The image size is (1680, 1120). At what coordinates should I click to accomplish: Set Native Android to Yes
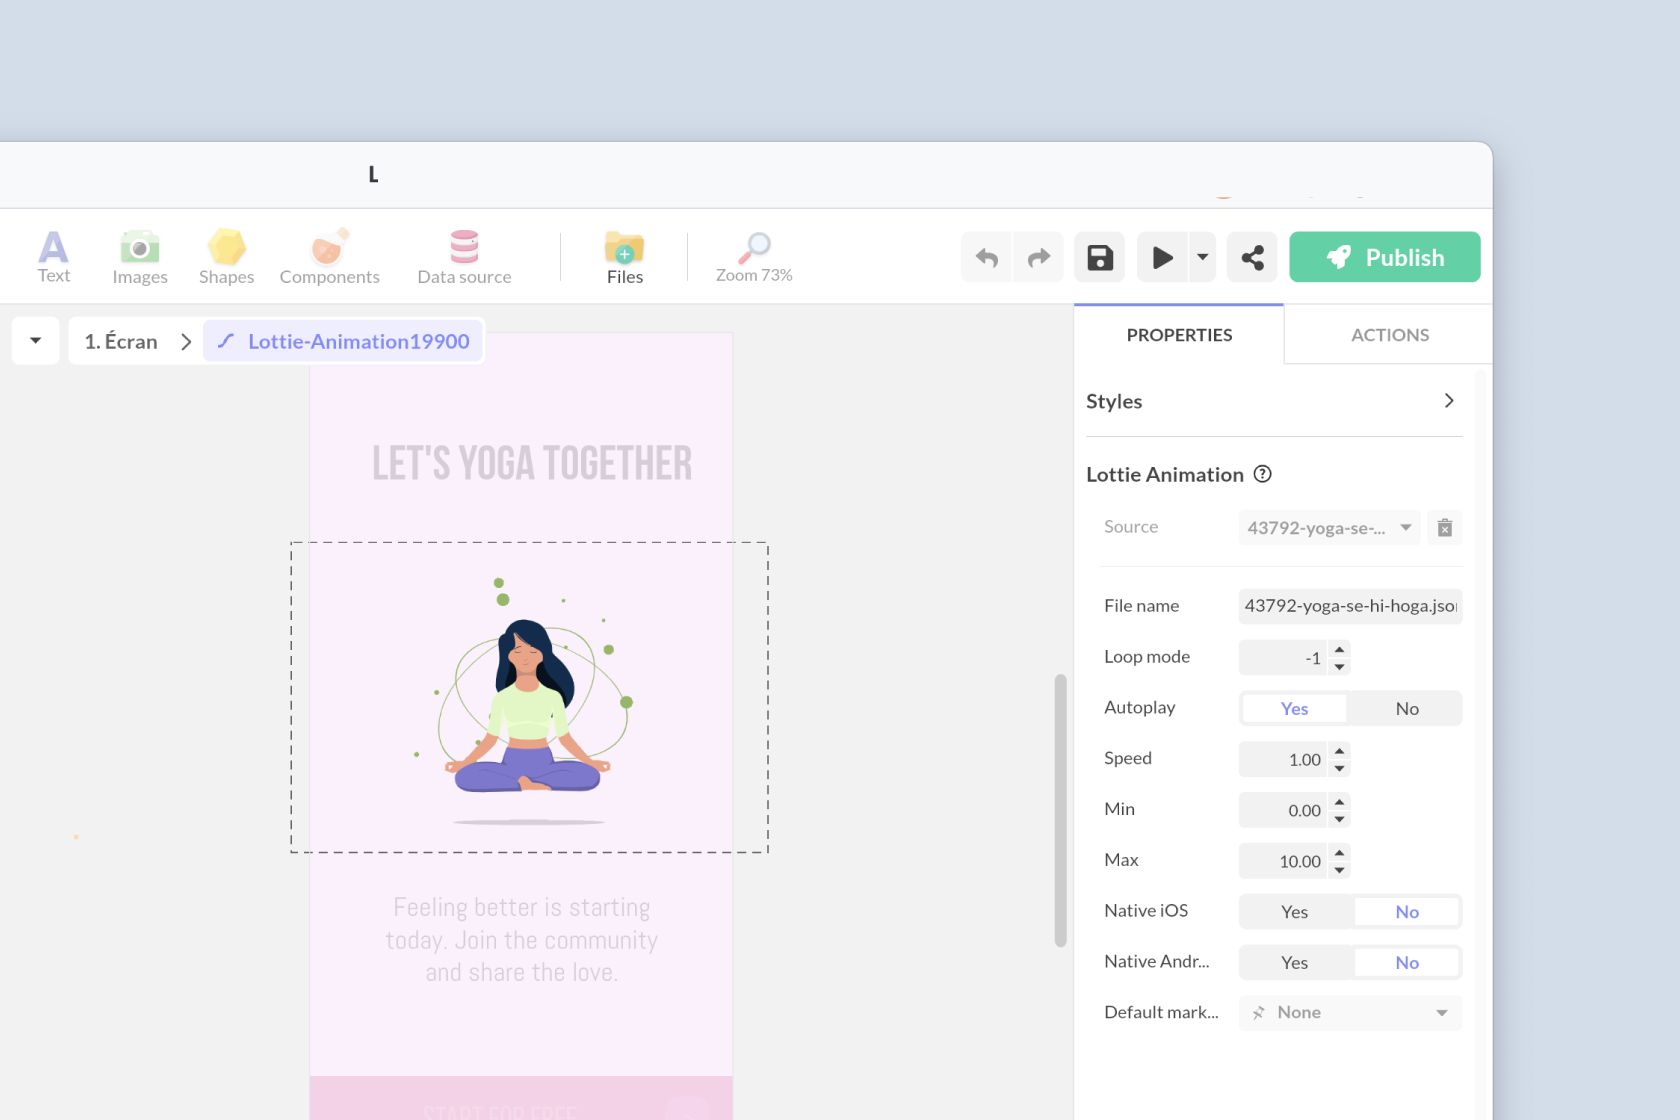click(1293, 962)
